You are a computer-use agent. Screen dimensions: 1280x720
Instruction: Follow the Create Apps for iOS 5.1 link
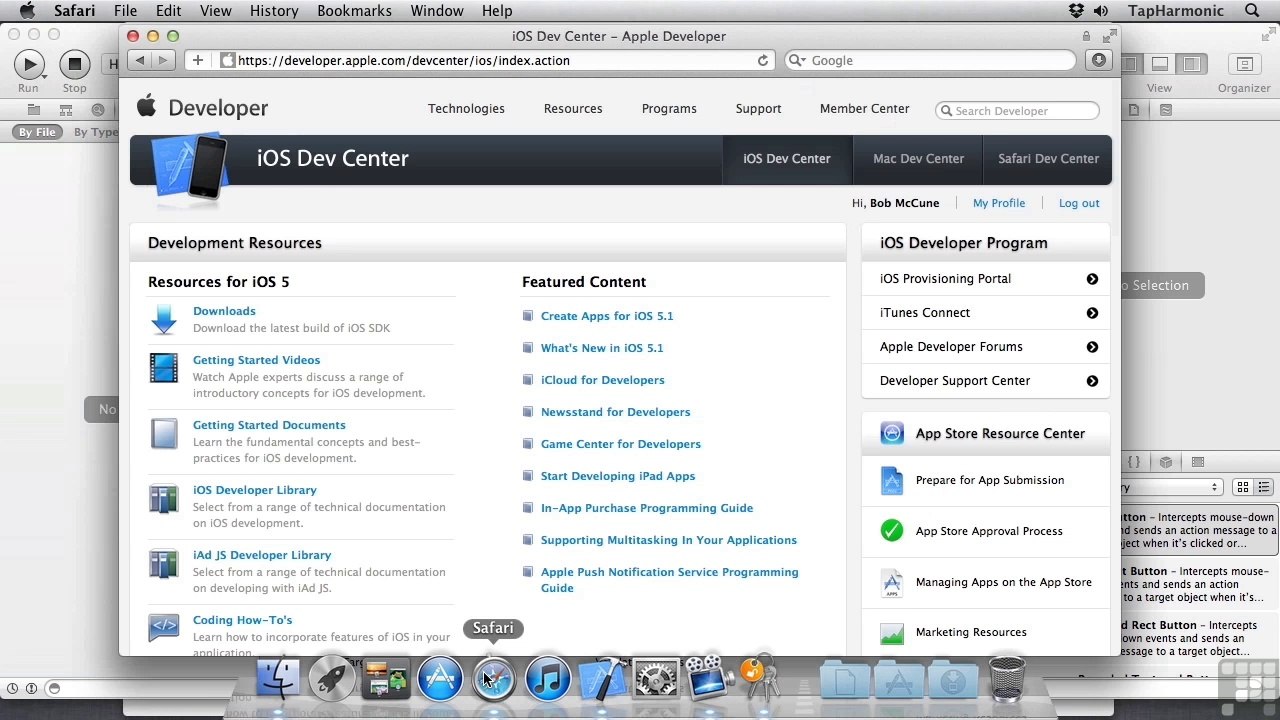tap(607, 316)
